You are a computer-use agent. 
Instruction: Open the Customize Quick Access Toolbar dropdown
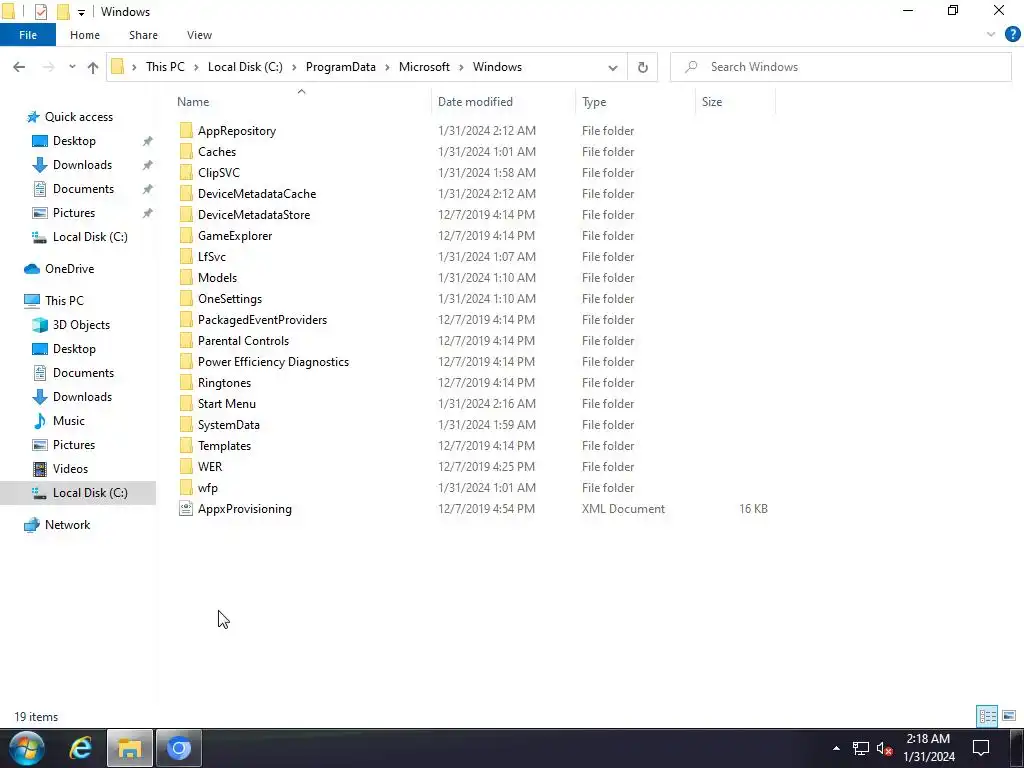pos(81,12)
